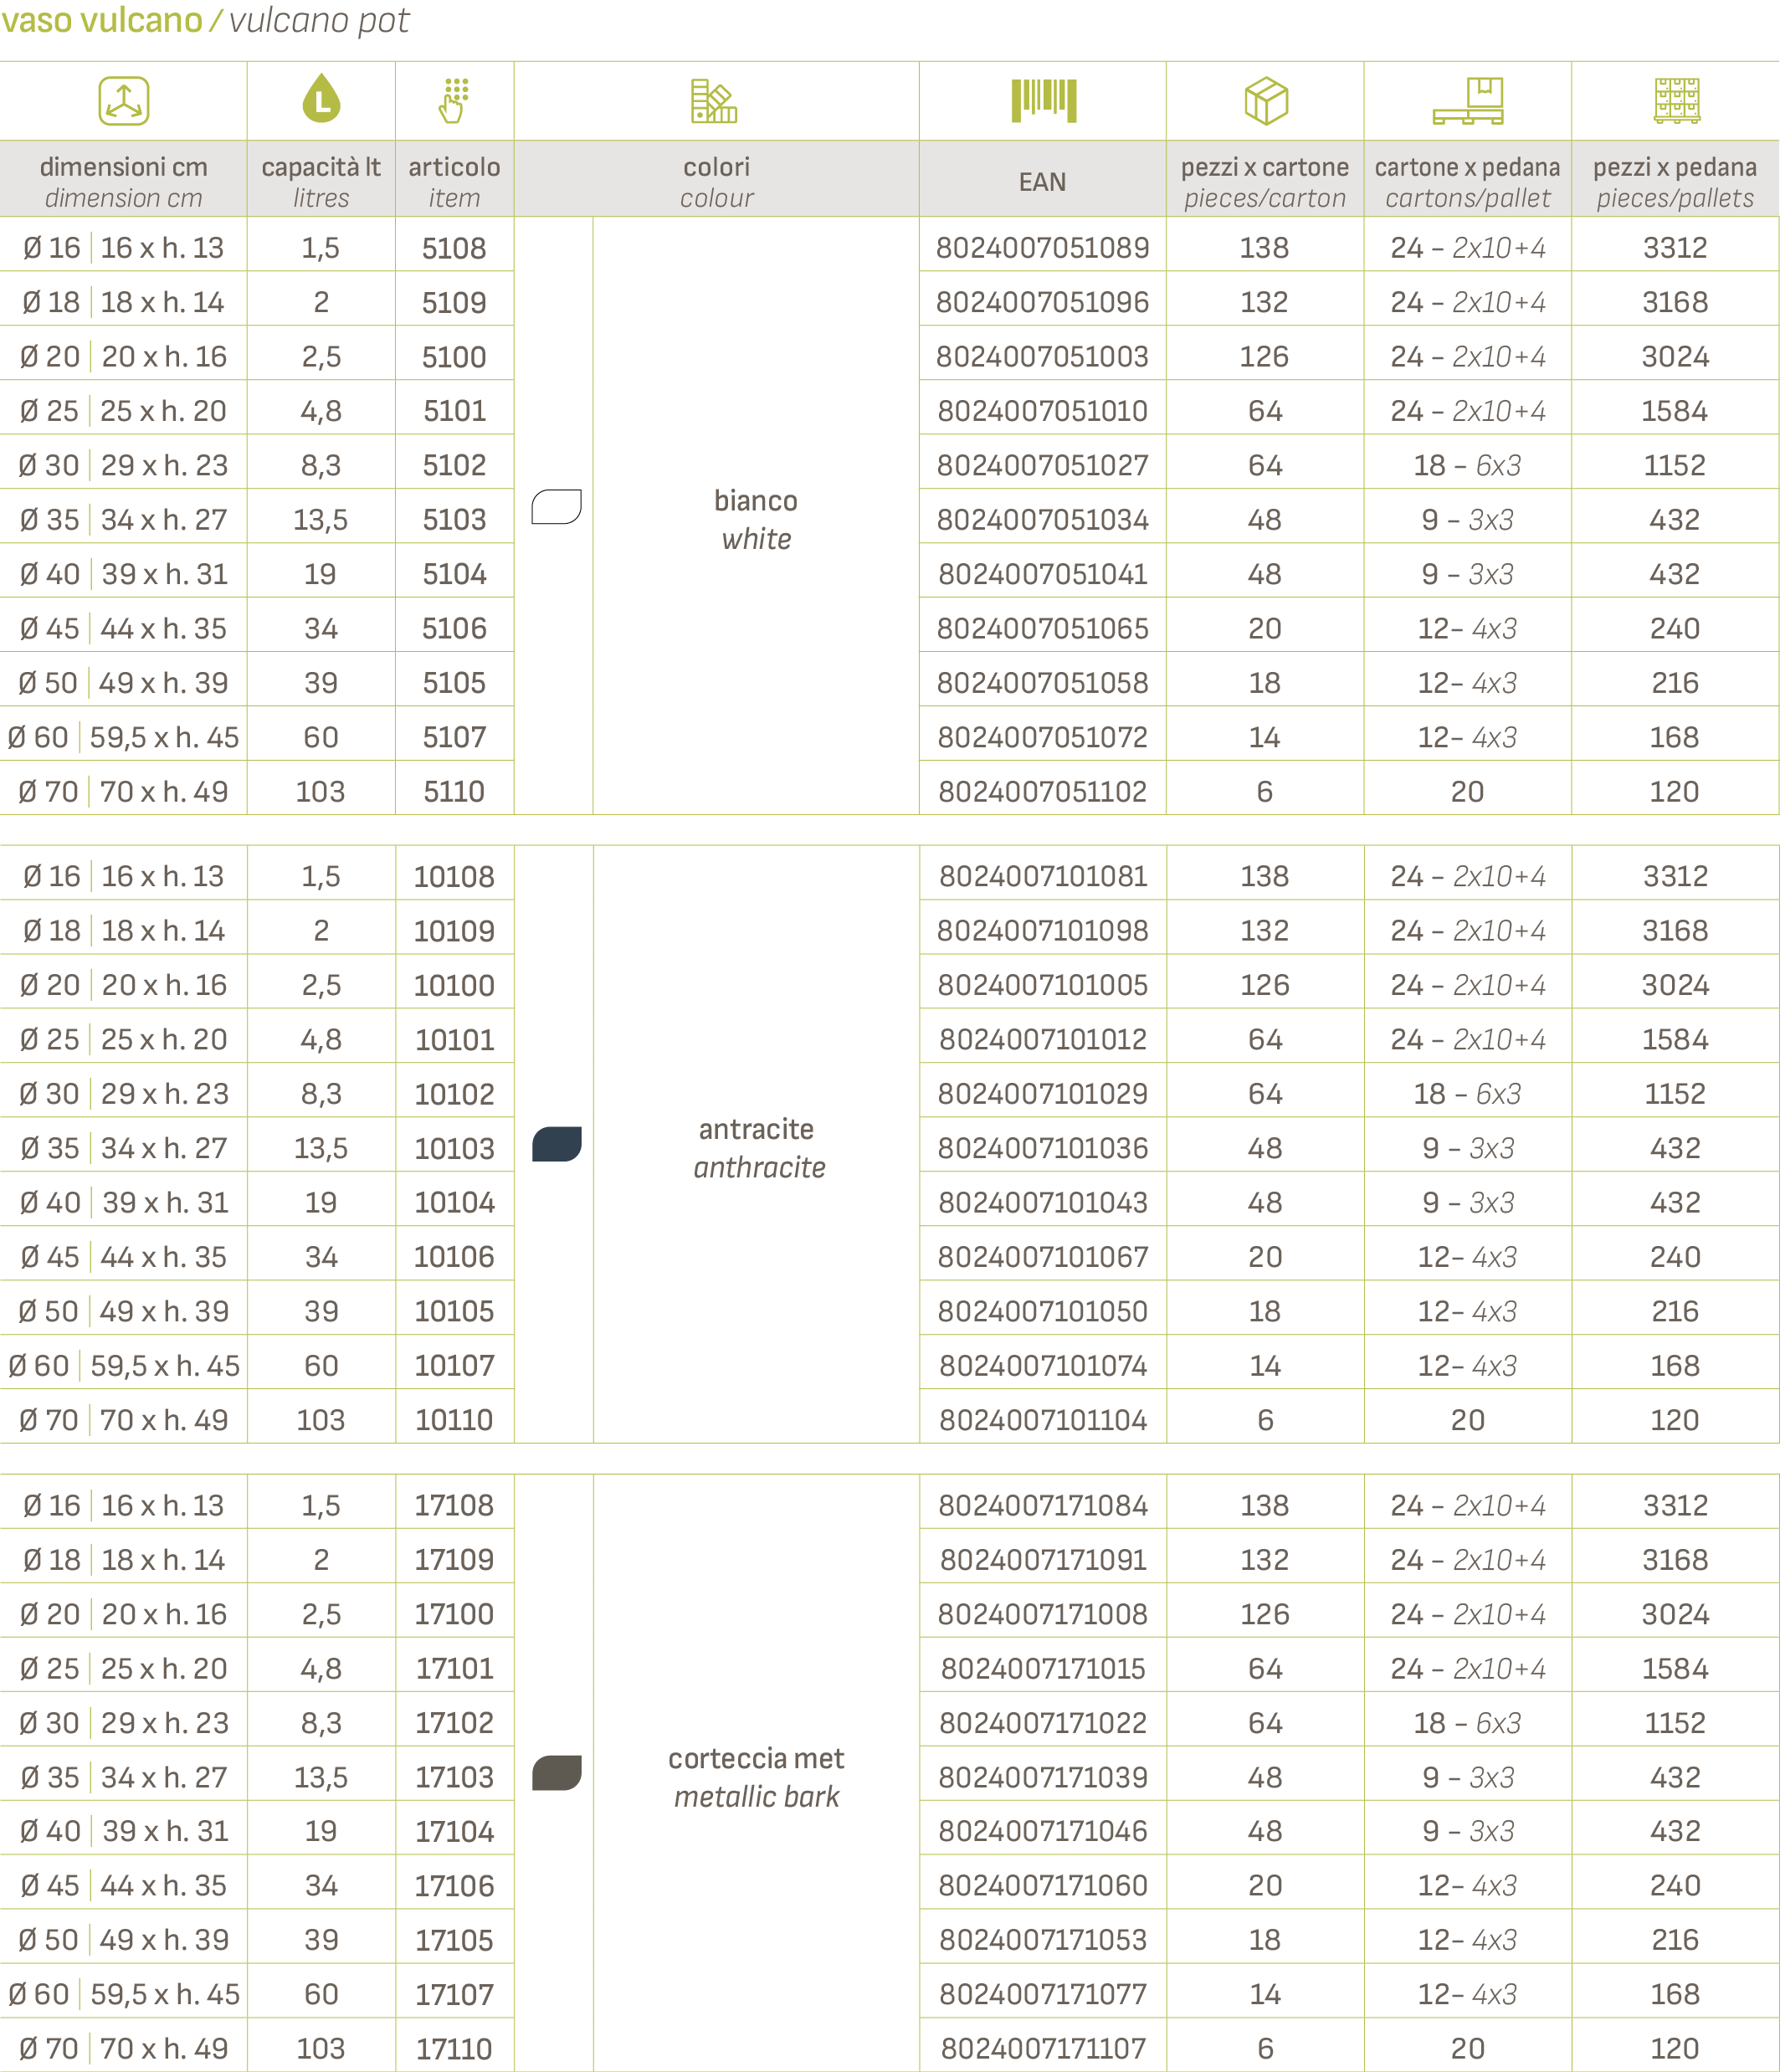Click '24 – 2x10+4' in item 17109 row

click(1467, 1560)
